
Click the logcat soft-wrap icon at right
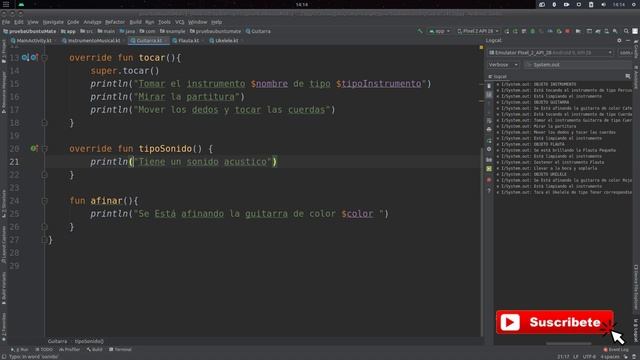[628, 76]
